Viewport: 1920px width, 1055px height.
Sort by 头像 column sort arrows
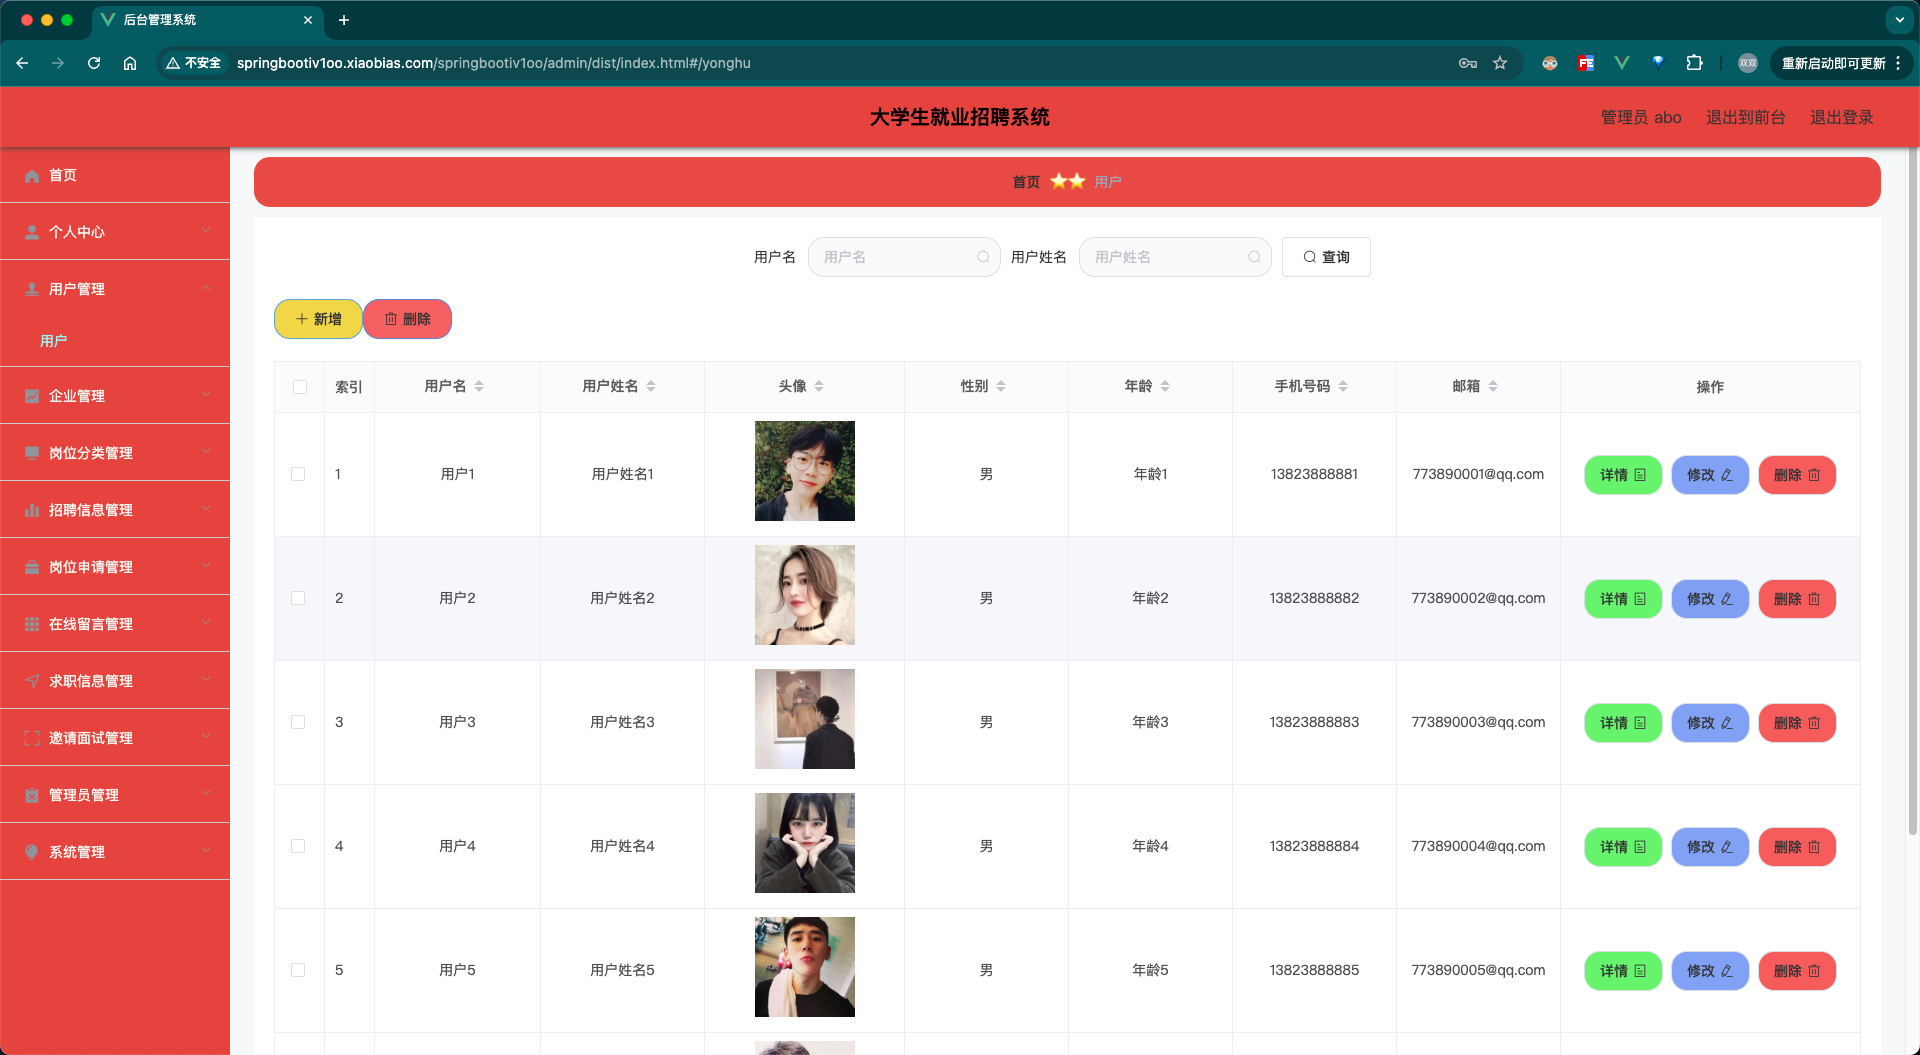819,386
